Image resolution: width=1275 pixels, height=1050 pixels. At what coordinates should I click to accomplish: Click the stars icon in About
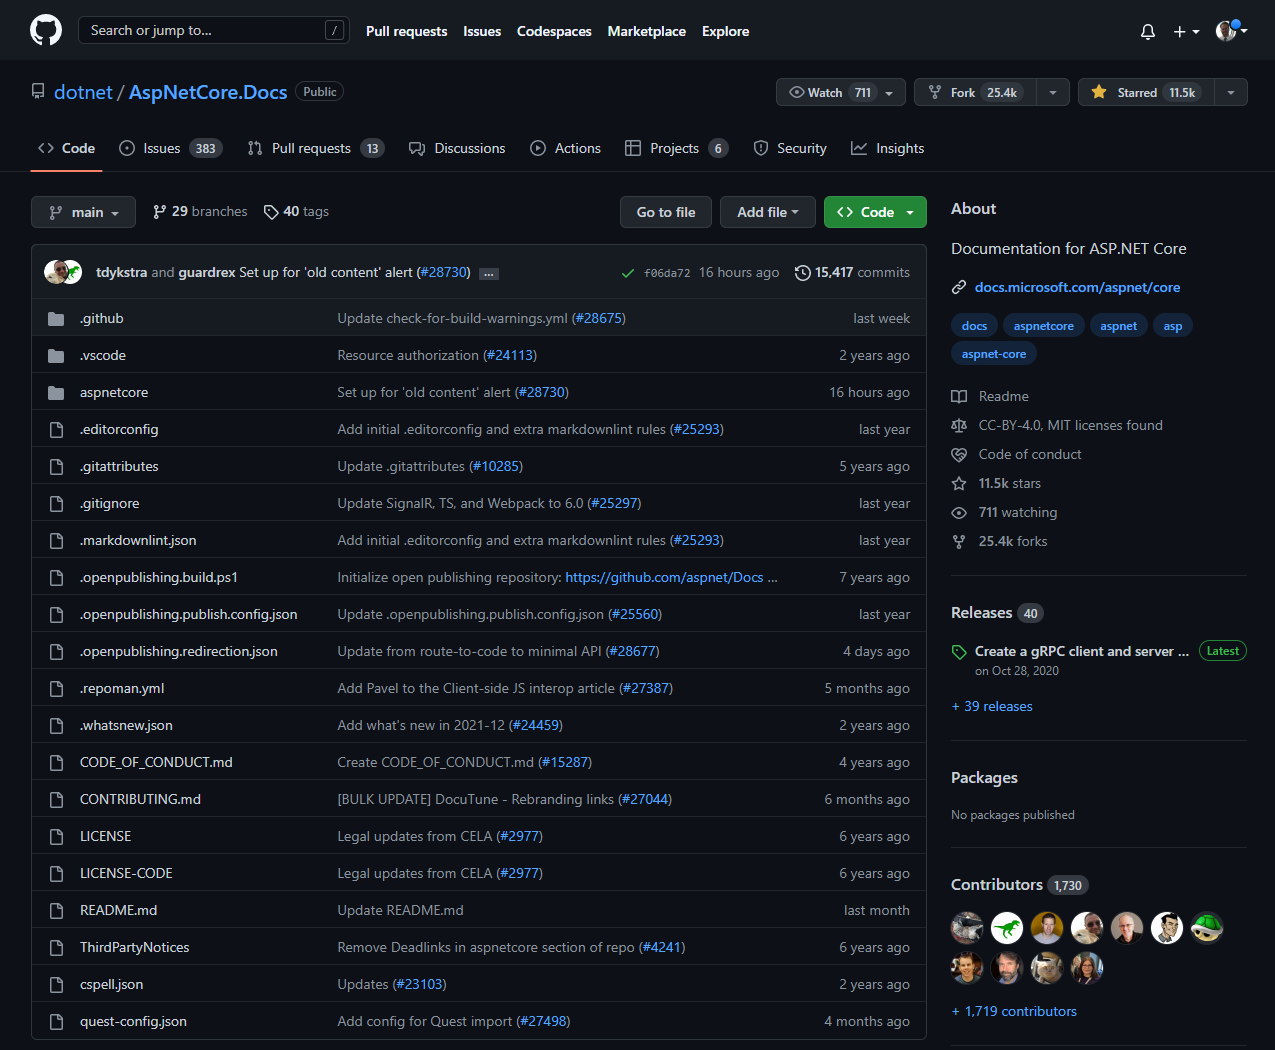coord(959,484)
